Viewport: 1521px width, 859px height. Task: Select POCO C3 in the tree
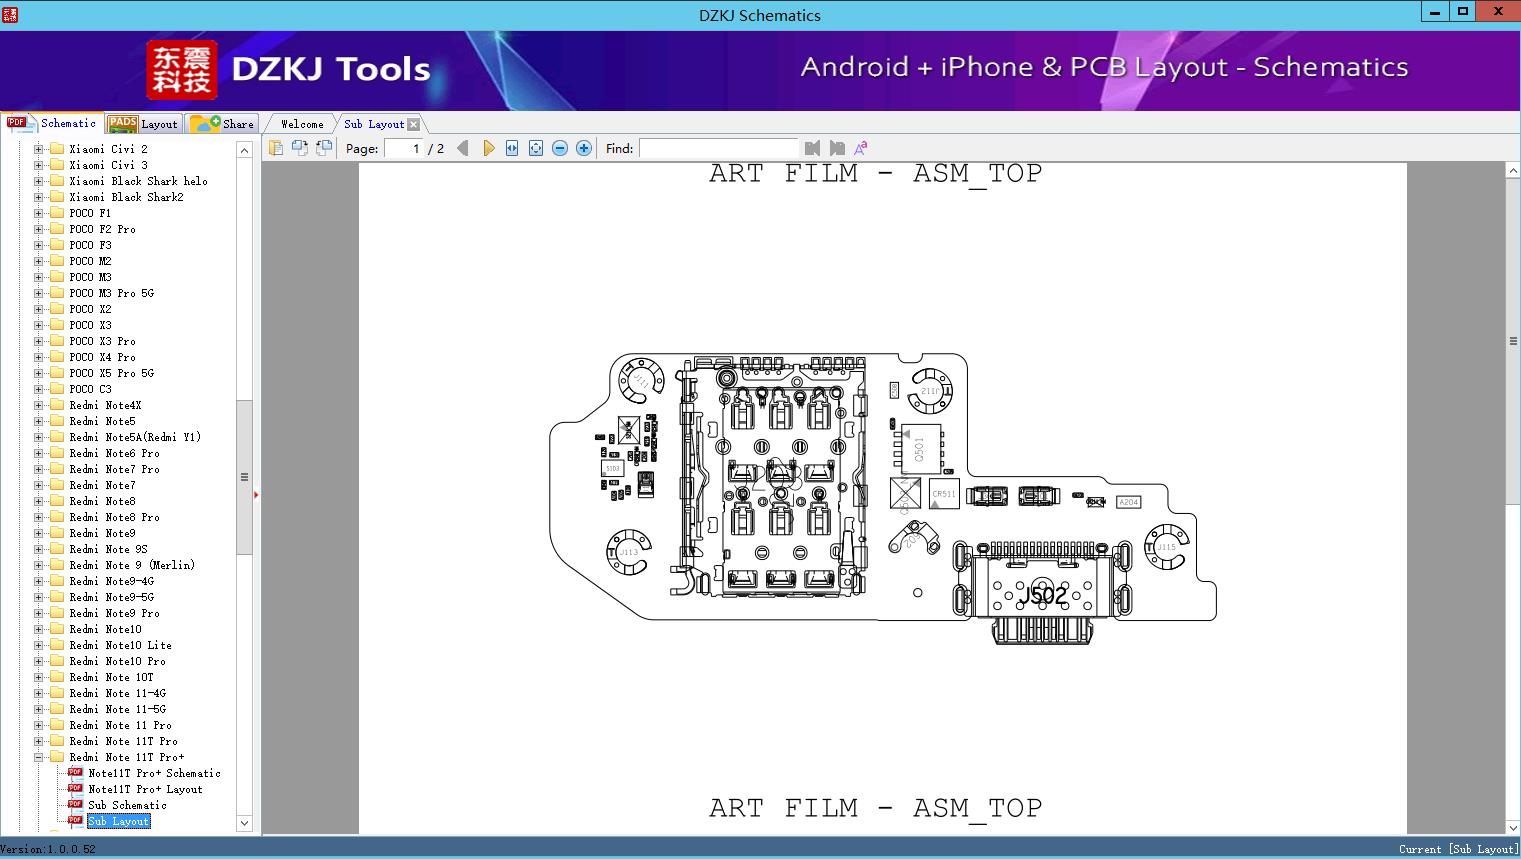pos(90,389)
